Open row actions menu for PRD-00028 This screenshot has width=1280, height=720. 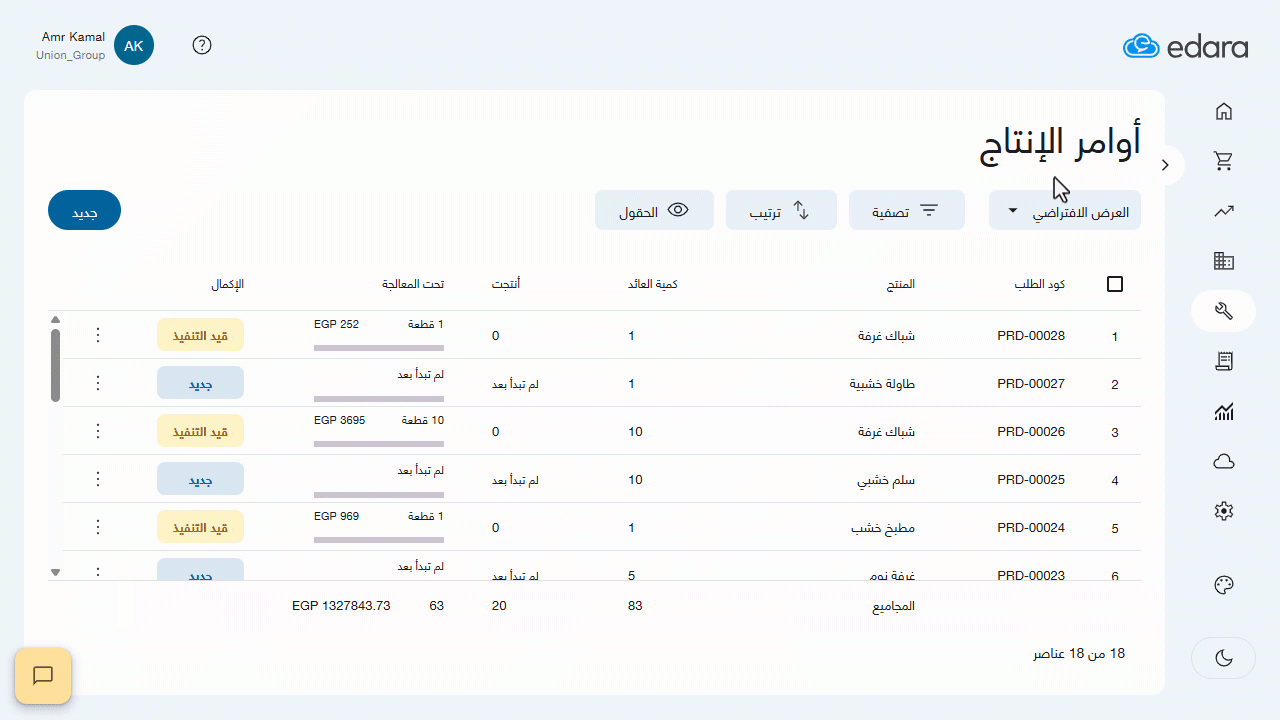click(98, 335)
